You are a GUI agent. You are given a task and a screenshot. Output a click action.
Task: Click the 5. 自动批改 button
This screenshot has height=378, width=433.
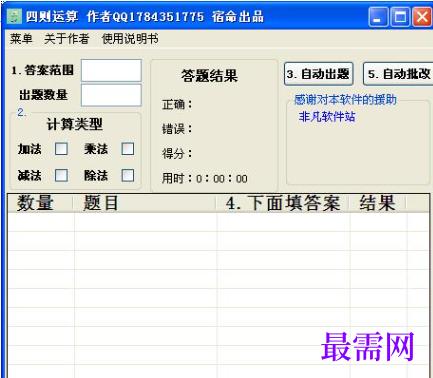(398, 74)
